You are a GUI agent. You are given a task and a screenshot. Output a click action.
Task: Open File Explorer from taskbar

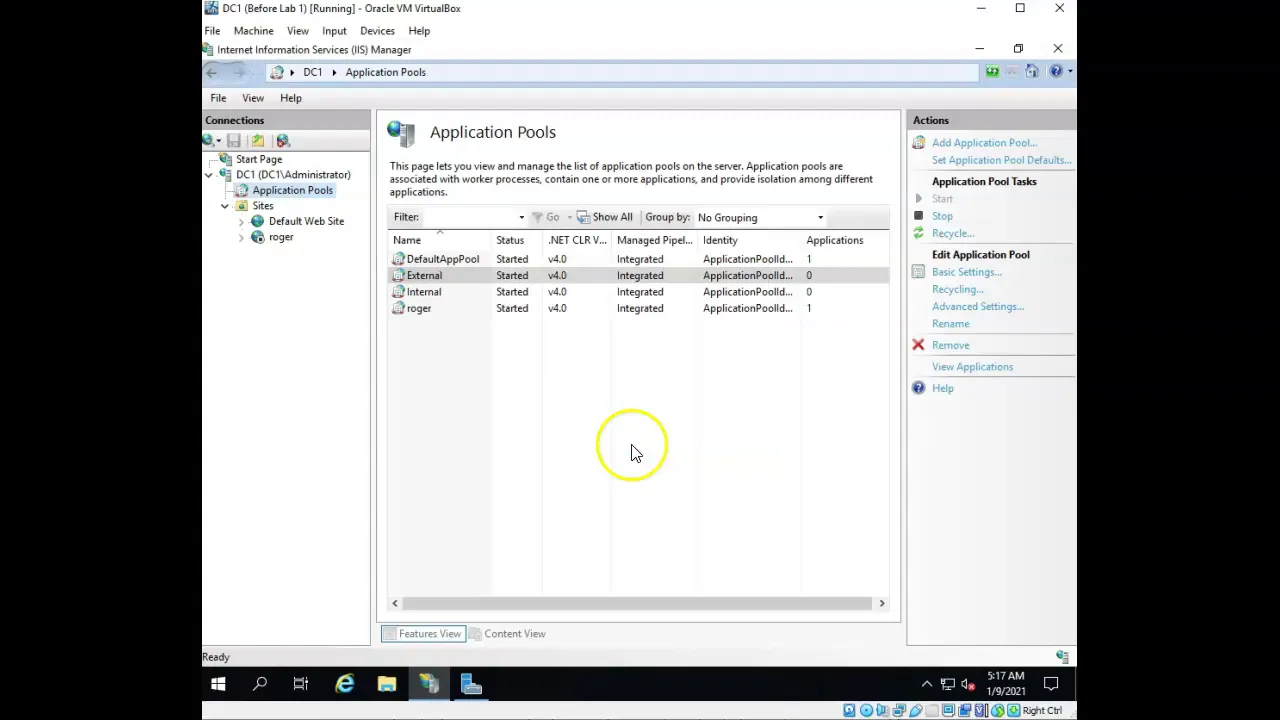tap(387, 684)
